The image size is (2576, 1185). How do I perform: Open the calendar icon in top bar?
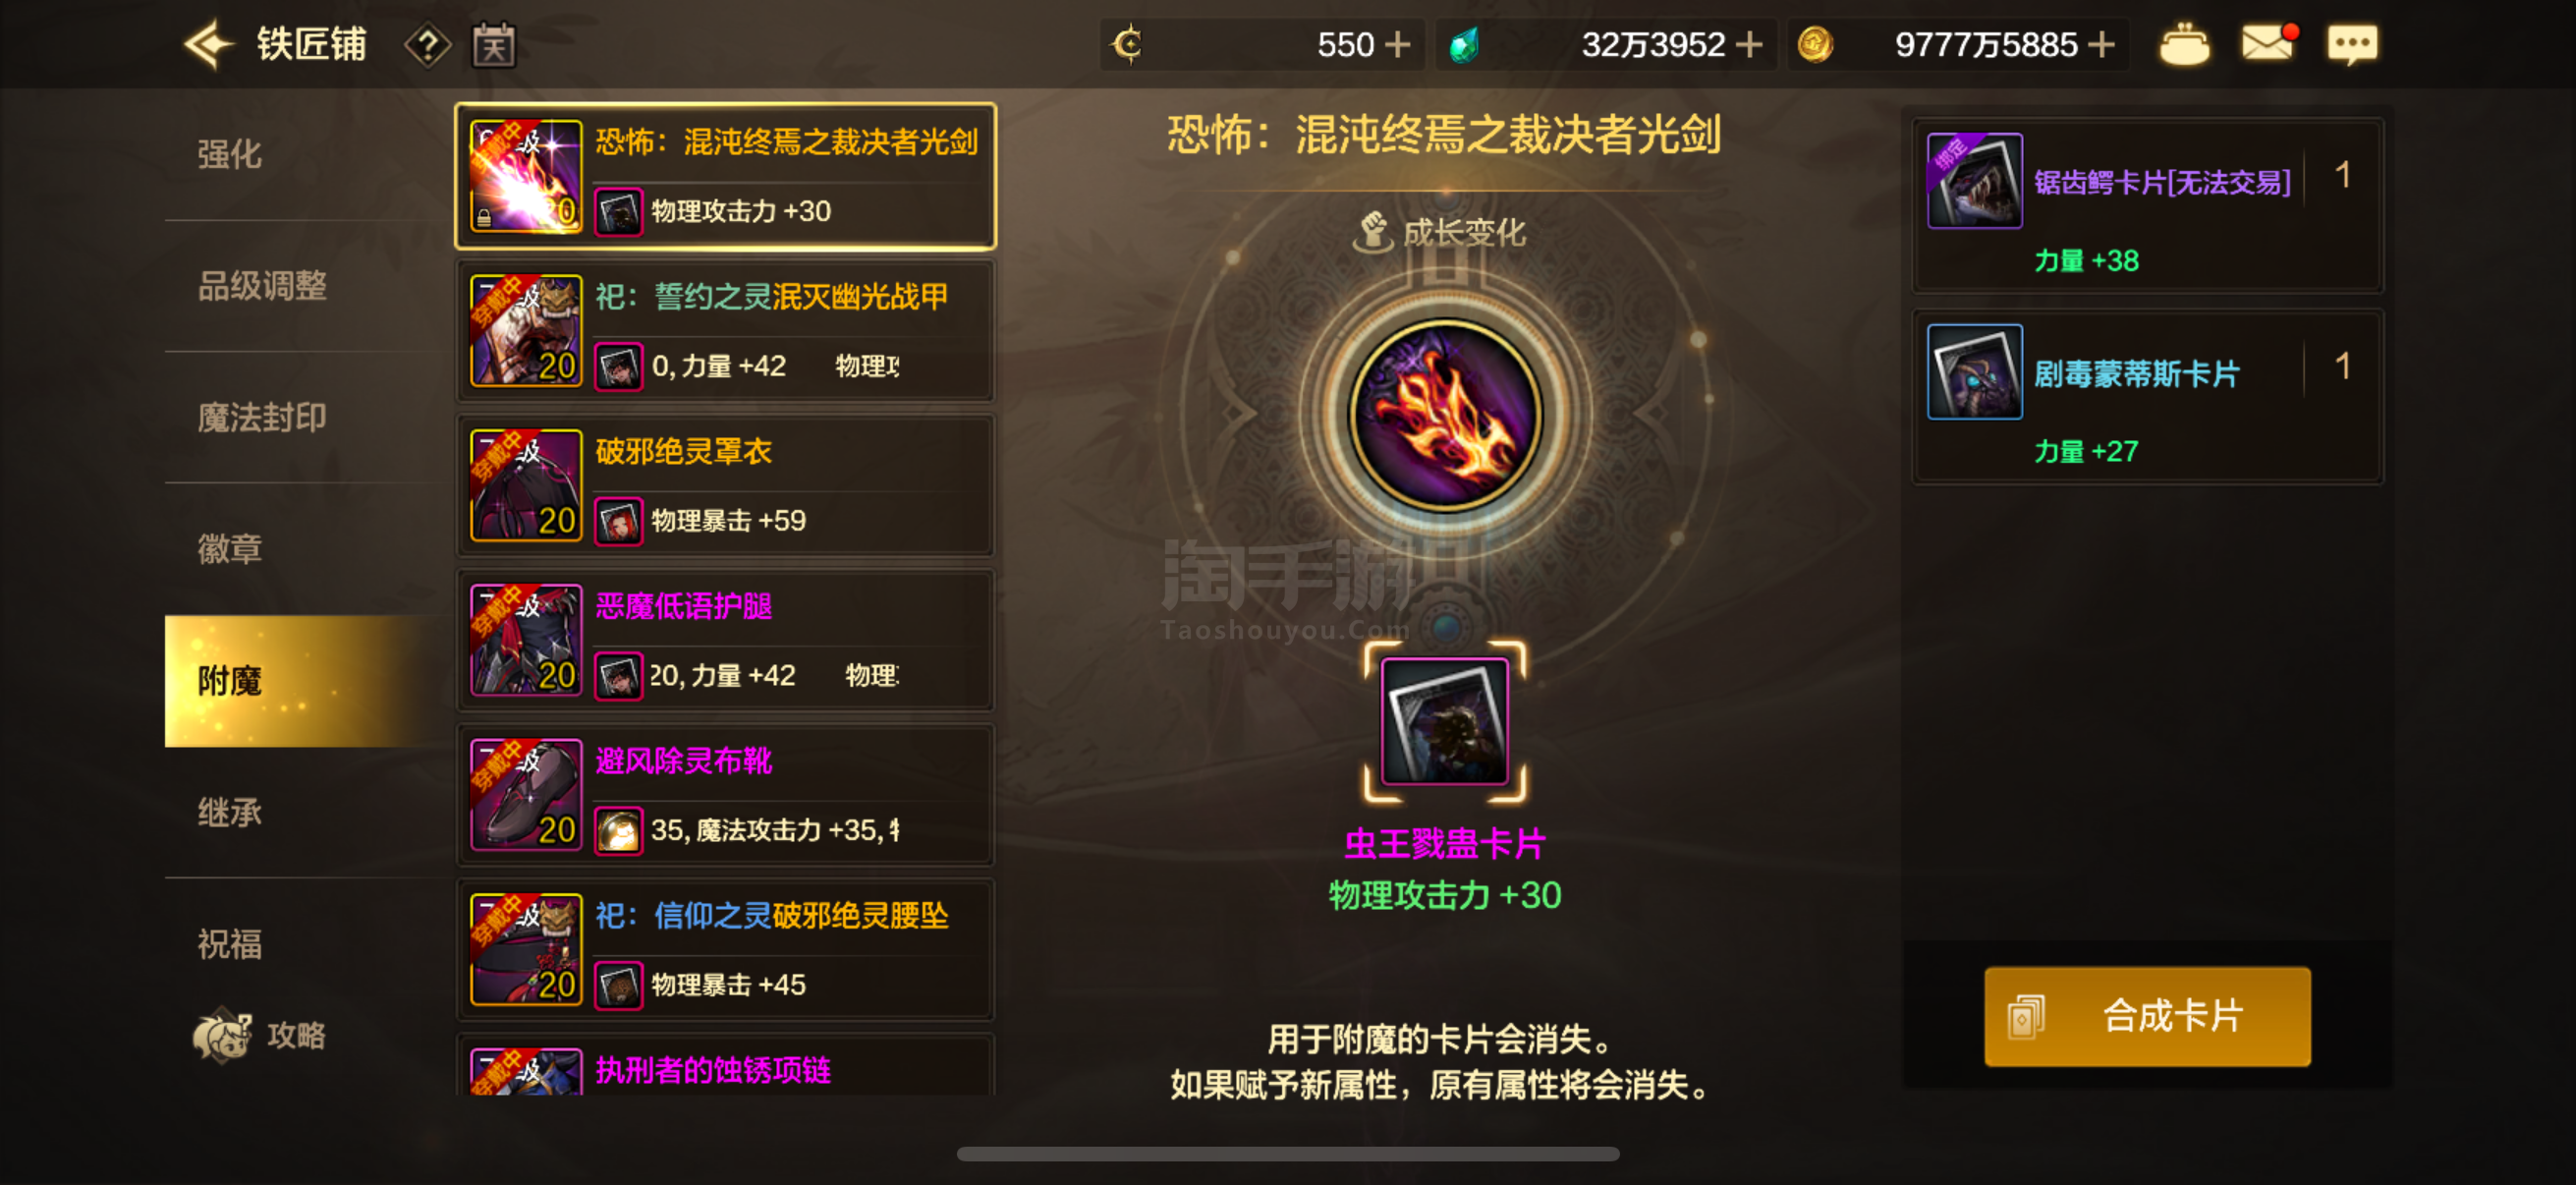(494, 45)
